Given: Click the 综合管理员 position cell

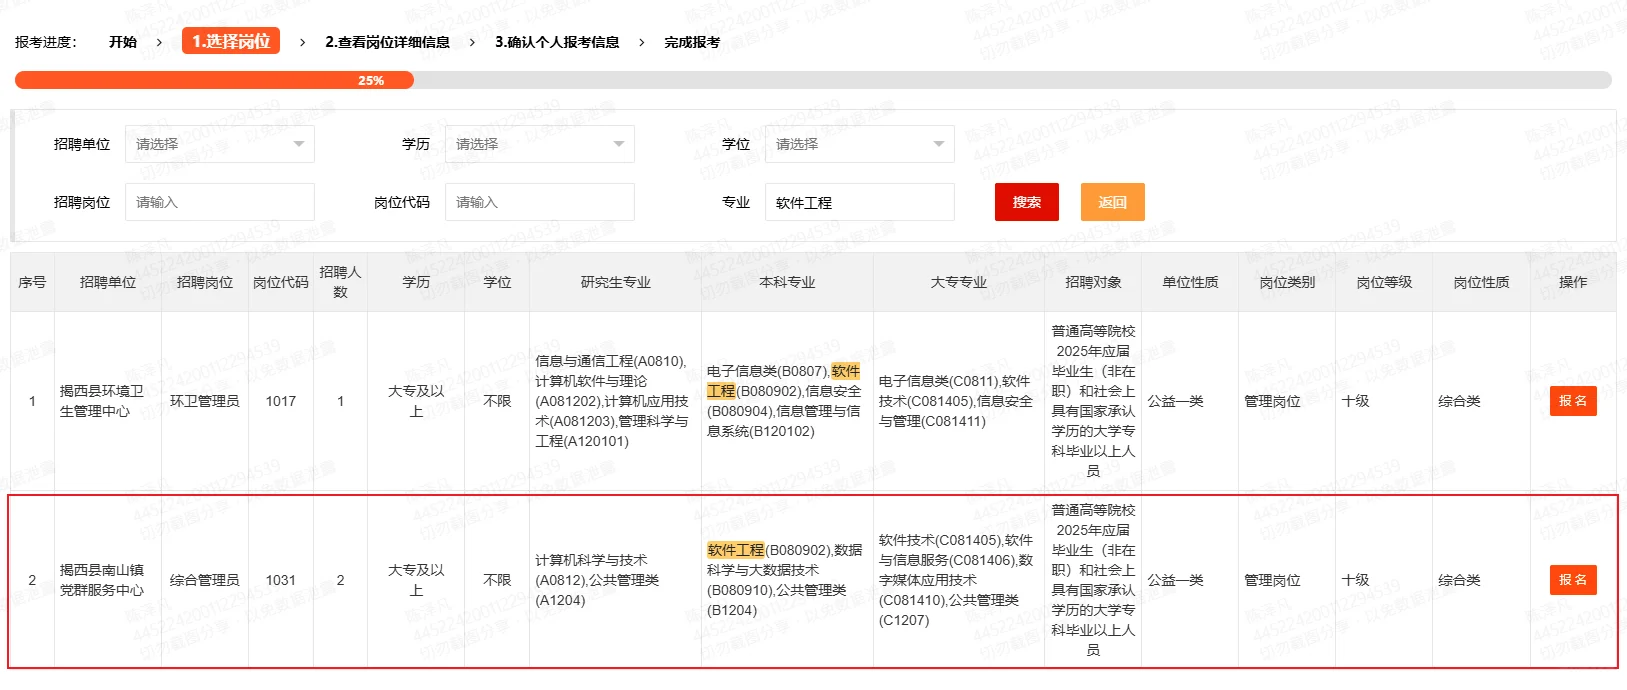Looking at the screenshot, I should pyautogui.click(x=204, y=580).
